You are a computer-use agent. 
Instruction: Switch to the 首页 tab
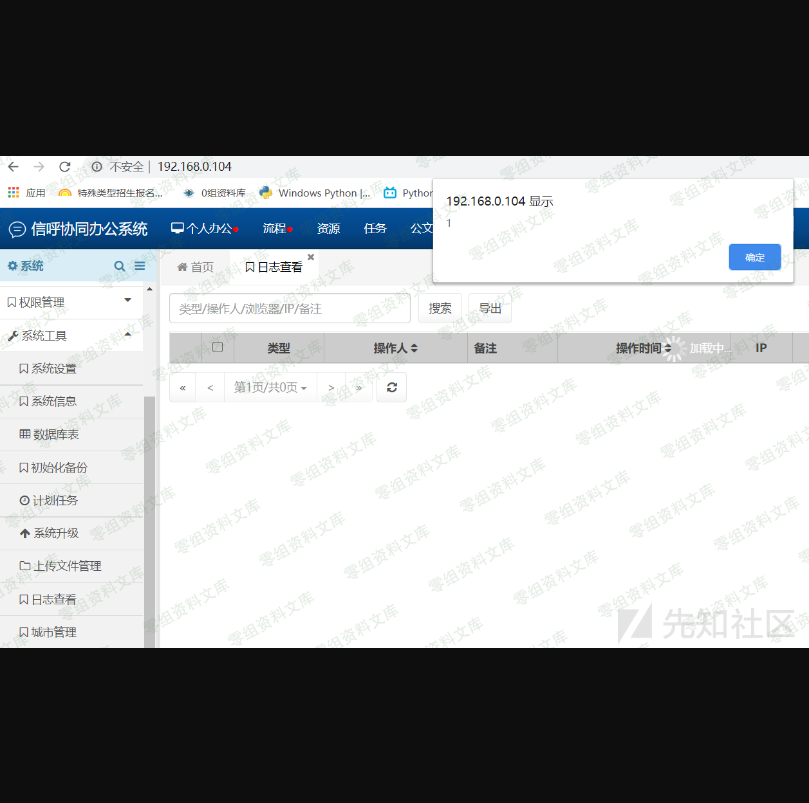tap(195, 267)
